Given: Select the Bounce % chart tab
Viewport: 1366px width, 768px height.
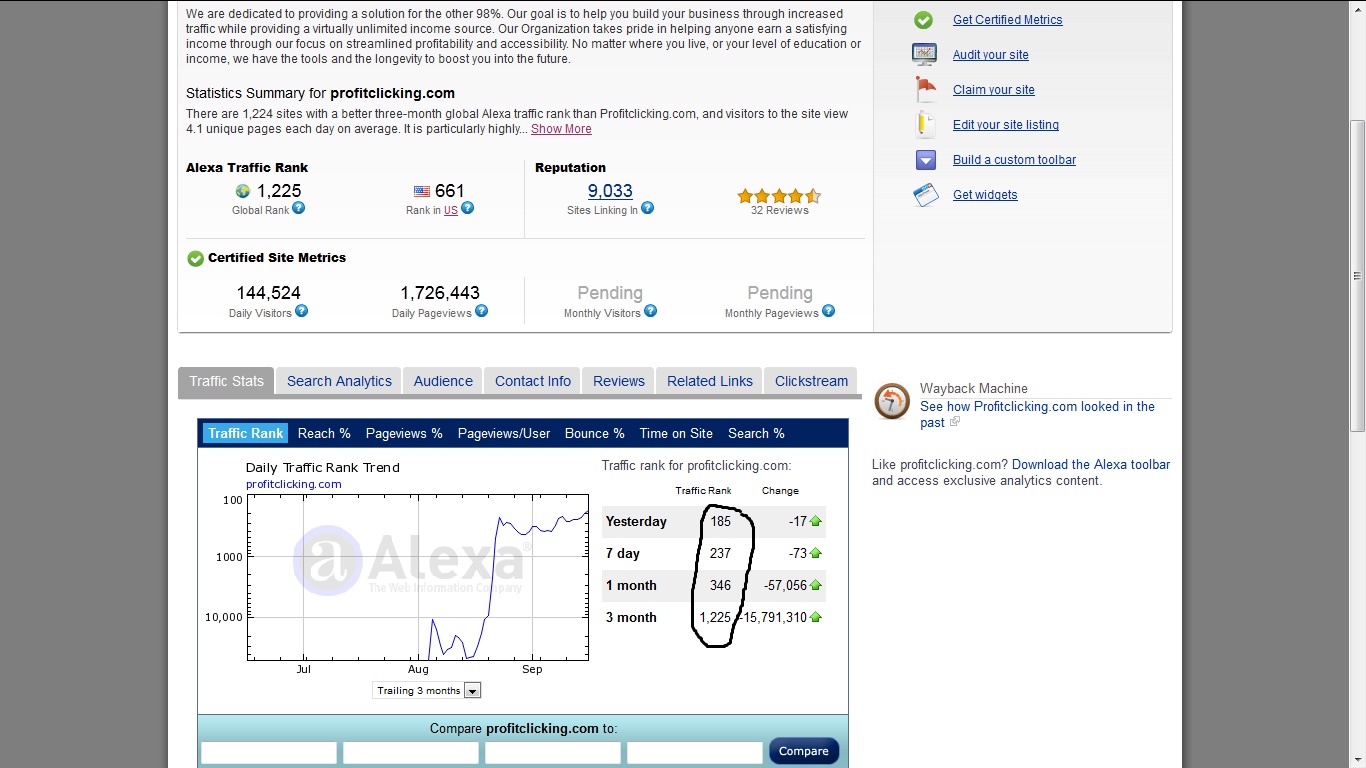Looking at the screenshot, I should click(x=594, y=433).
